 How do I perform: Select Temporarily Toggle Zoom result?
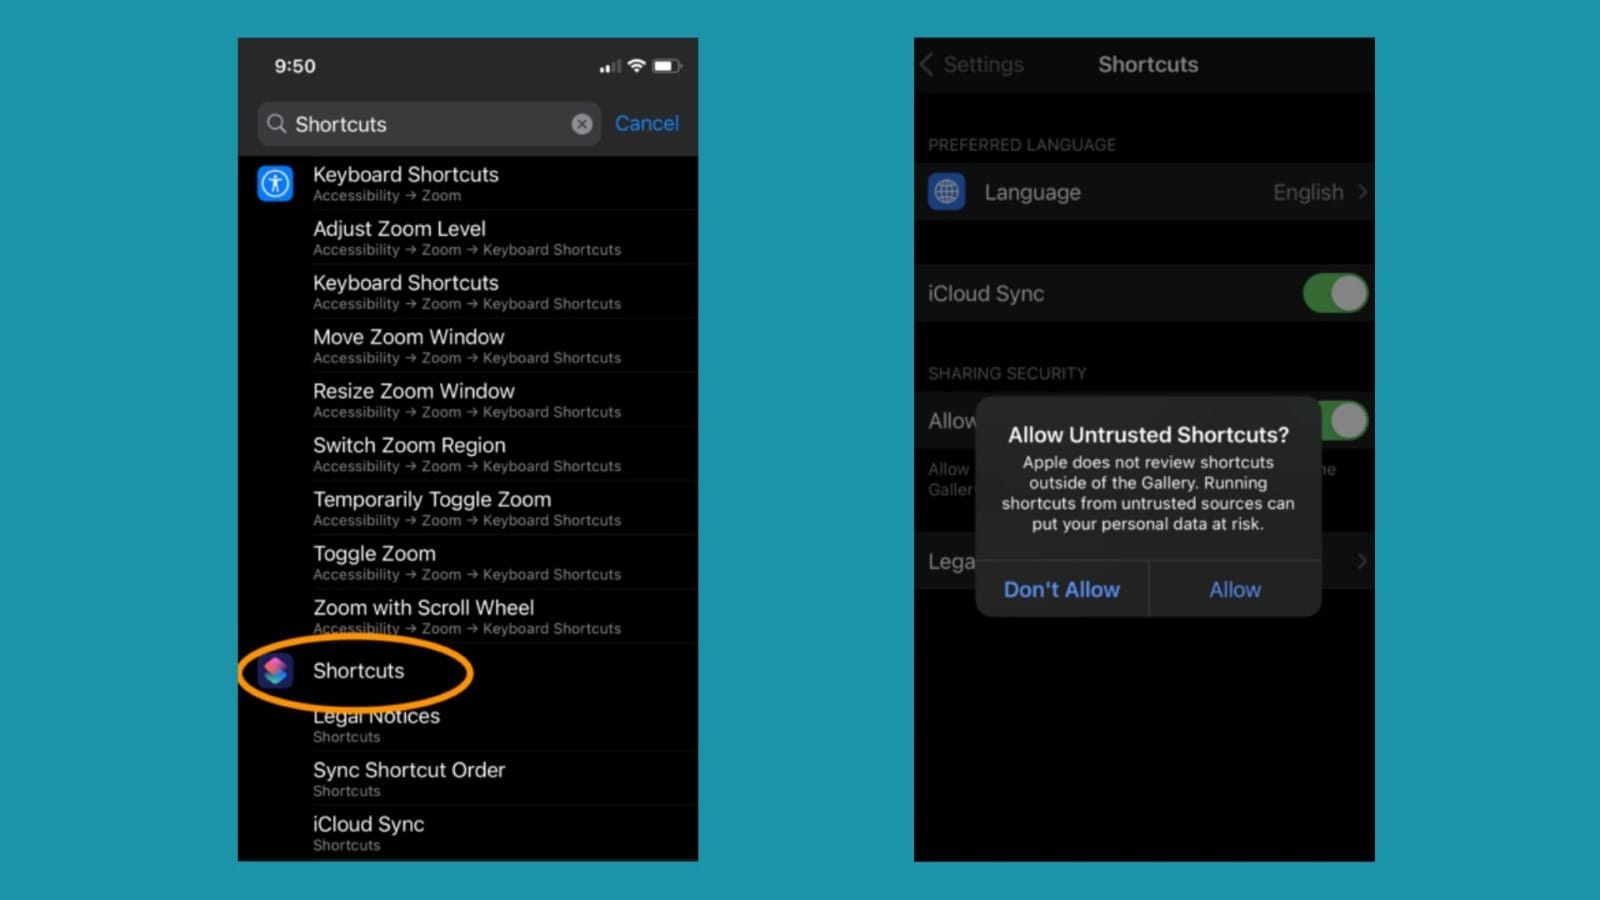point(505,508)
